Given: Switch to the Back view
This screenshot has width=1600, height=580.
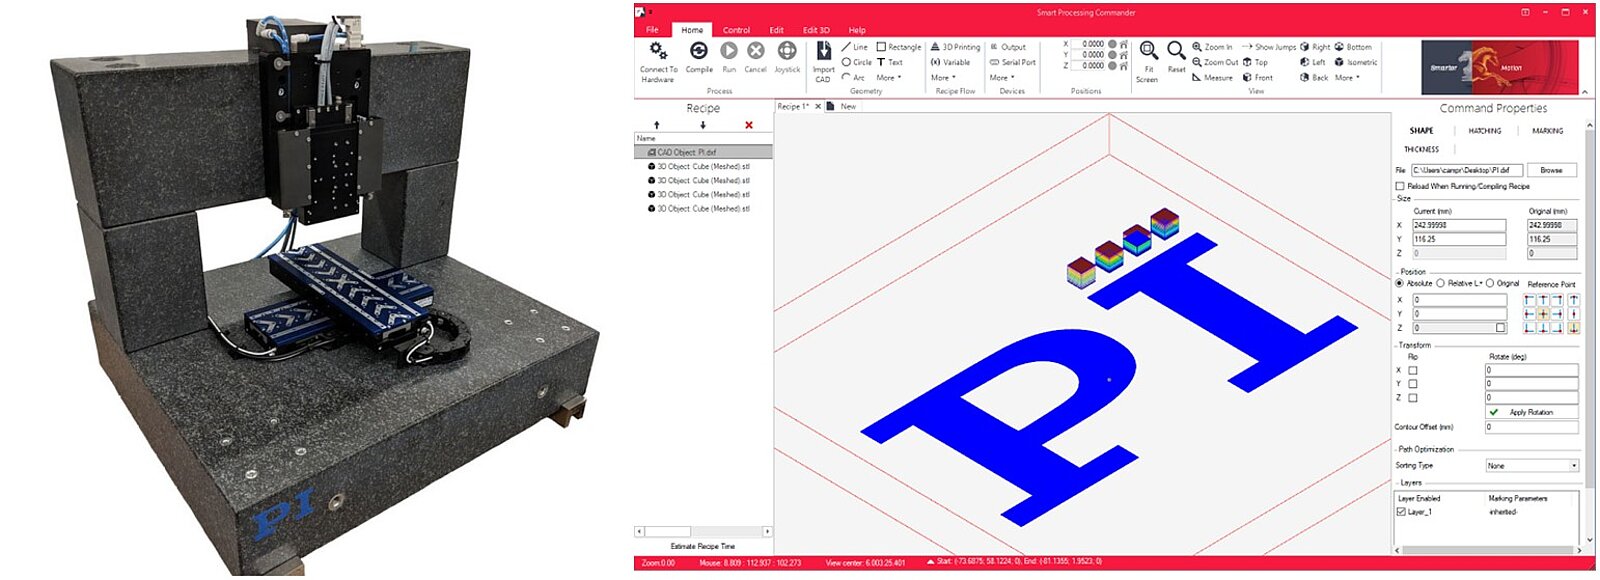Looking at the screenshot, I should point(1314,77).
